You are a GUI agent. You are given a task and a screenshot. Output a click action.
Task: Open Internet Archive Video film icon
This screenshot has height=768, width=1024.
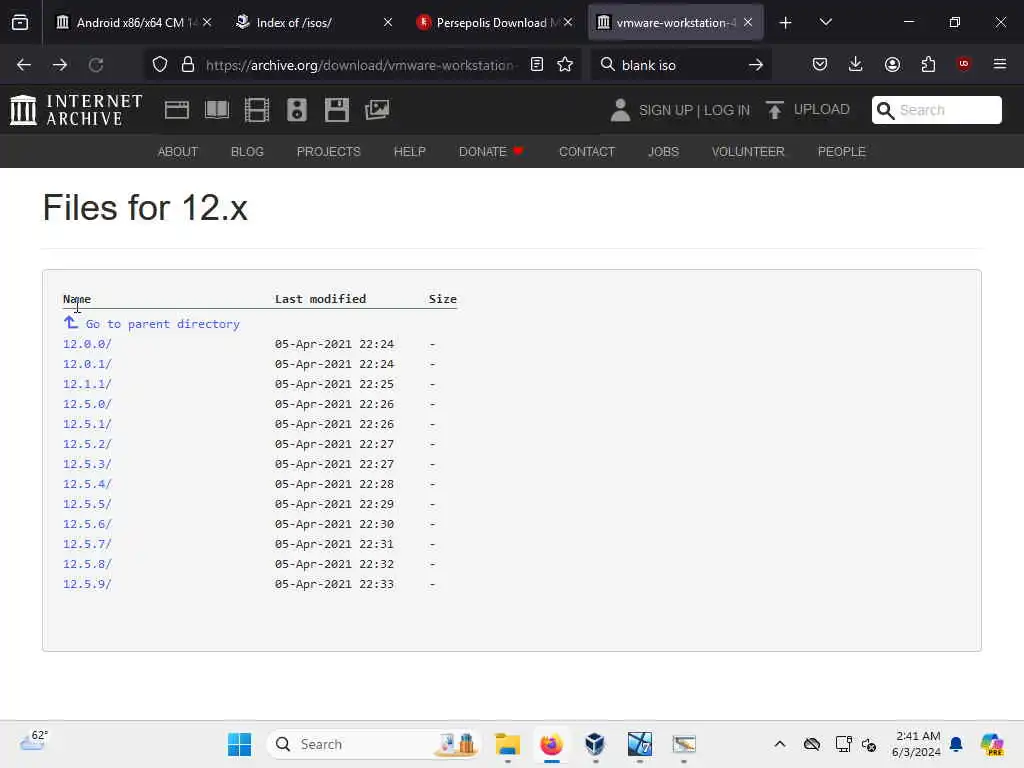point(257,110)
